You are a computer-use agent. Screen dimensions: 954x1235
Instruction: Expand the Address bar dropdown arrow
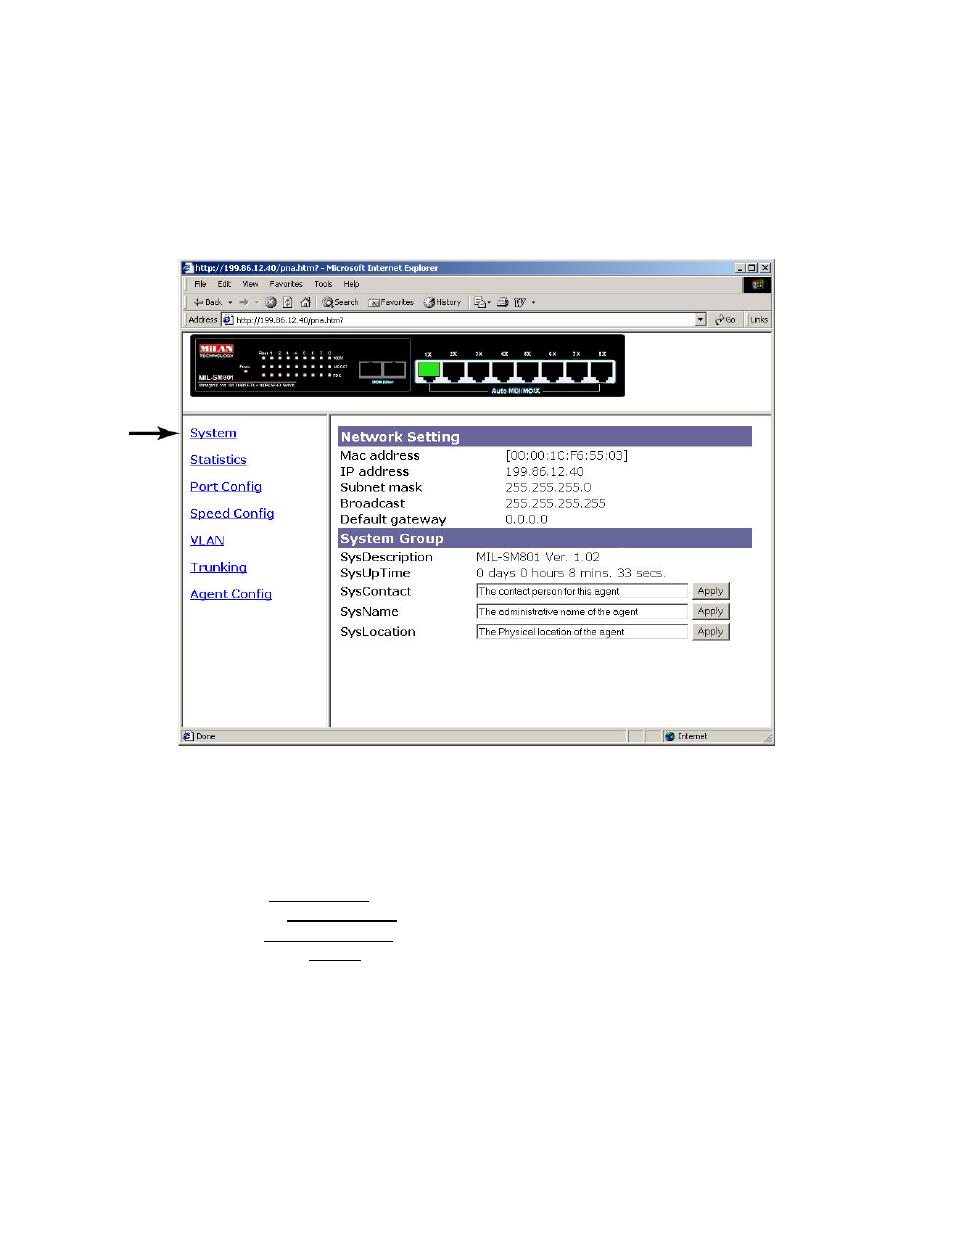click(x=701, y=320)
